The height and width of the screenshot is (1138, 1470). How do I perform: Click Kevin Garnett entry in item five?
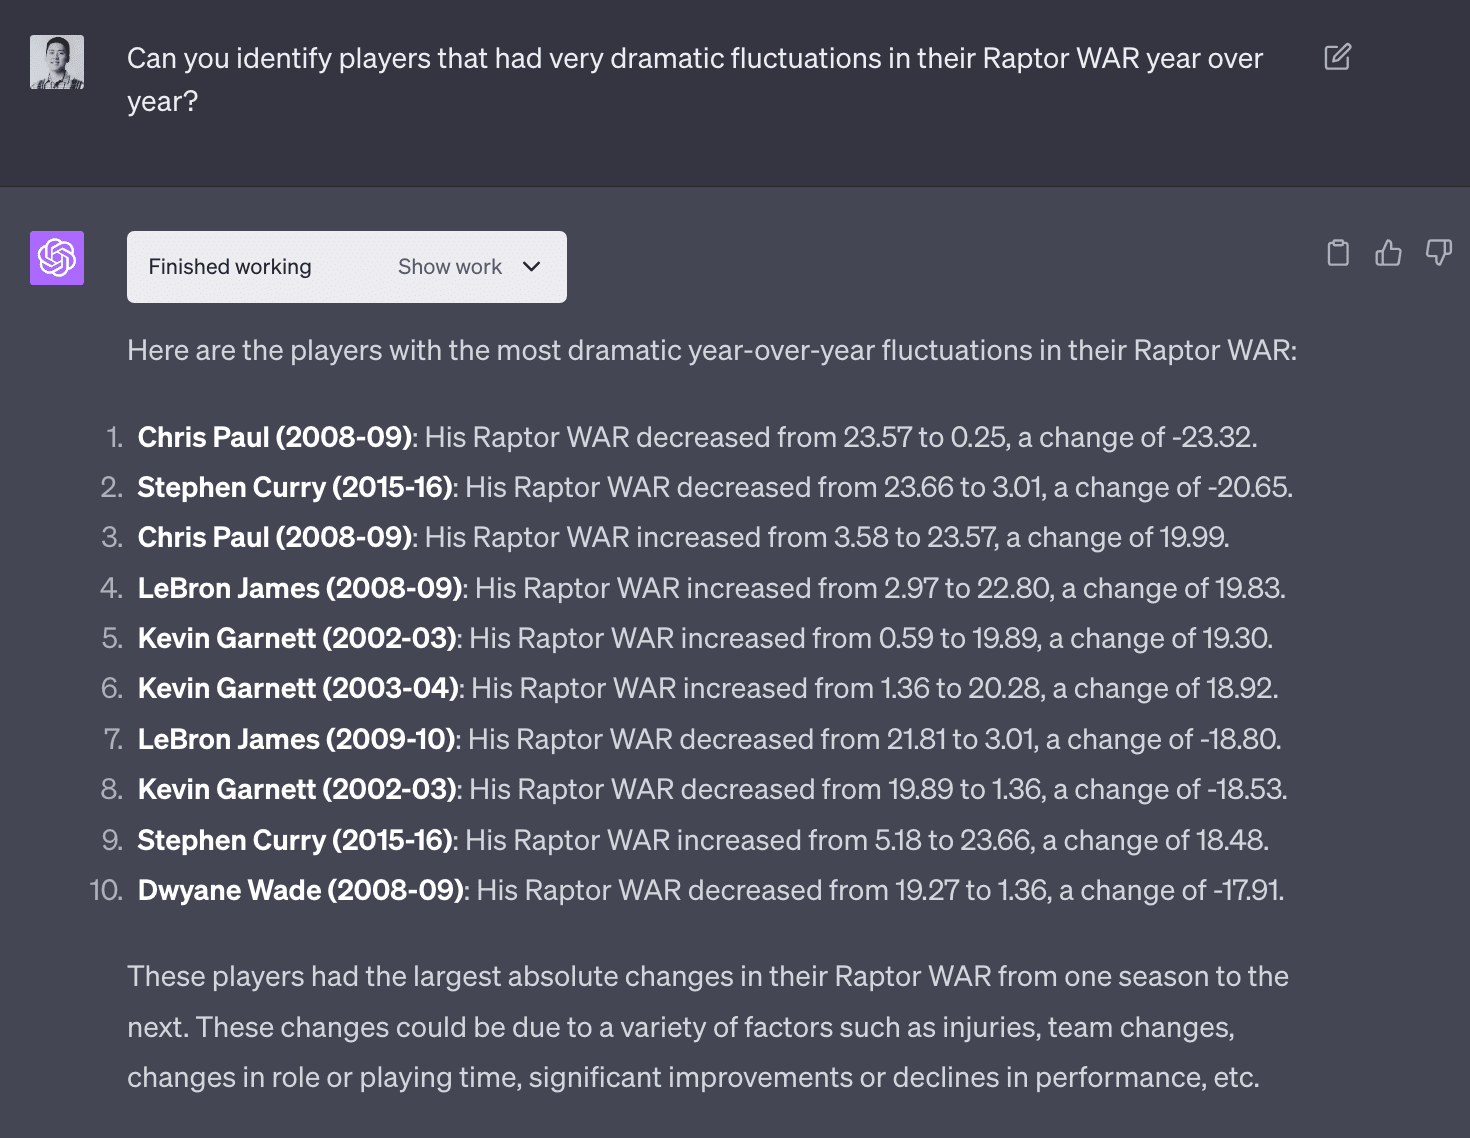tap(297, 638)
